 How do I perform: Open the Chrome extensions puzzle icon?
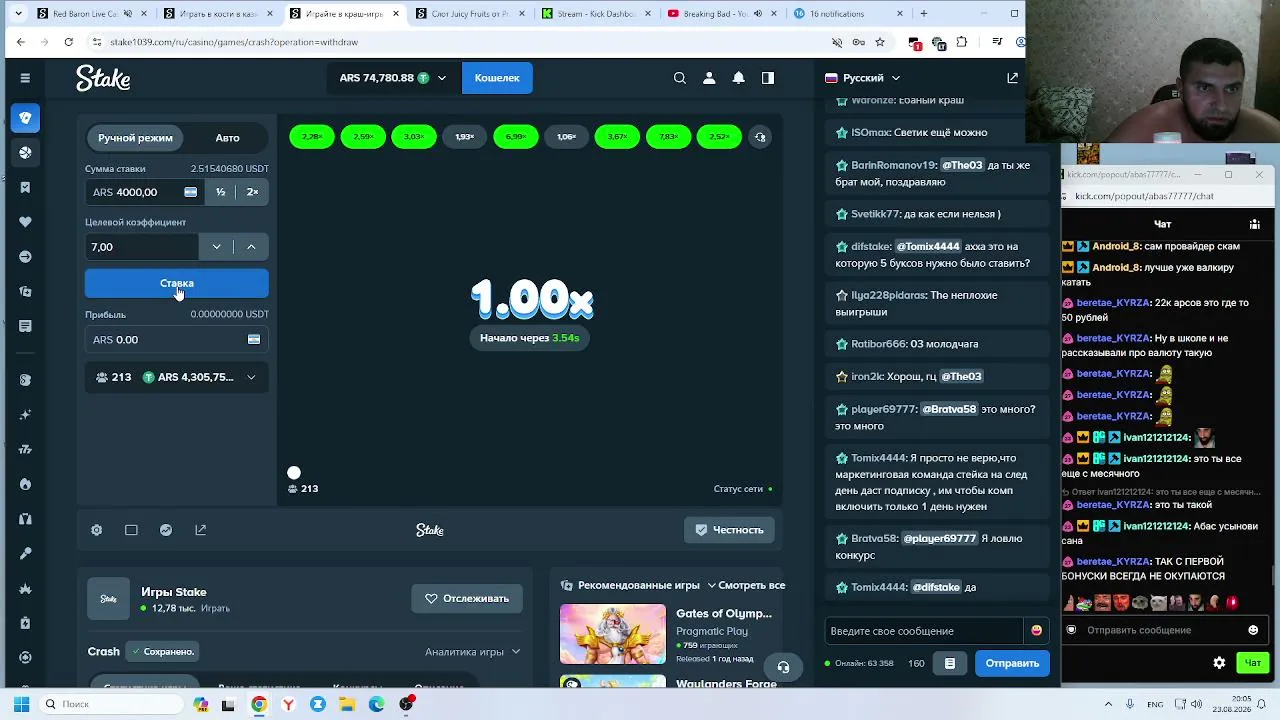click(962, 42)
